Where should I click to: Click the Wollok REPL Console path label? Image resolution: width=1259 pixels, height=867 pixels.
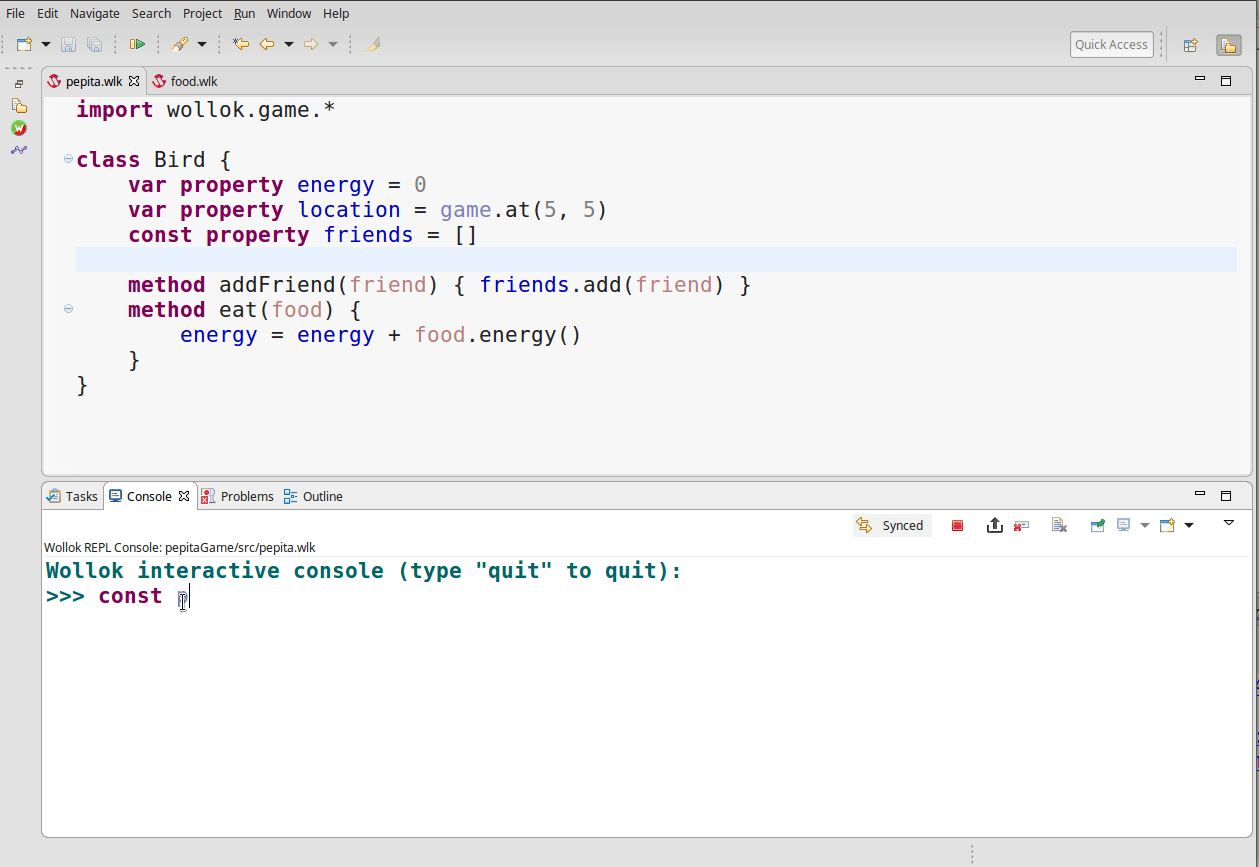click(180, 548)
